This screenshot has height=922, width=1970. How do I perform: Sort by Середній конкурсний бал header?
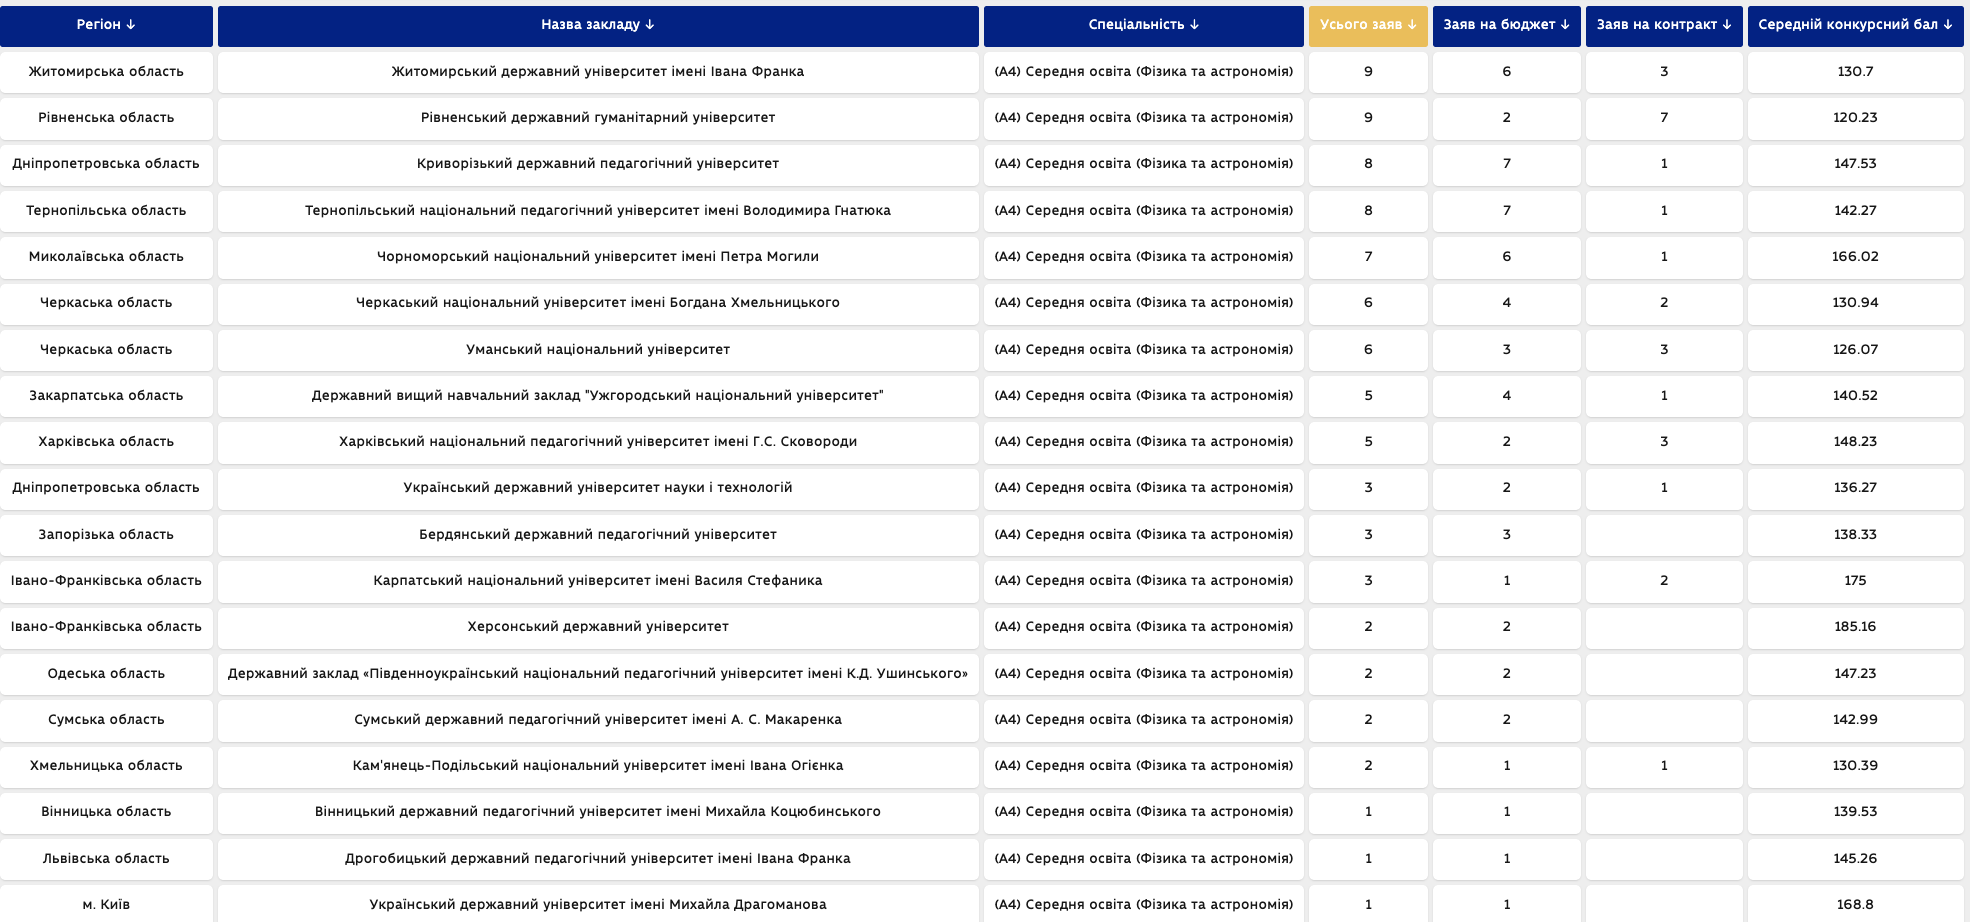click(1855, 25)
